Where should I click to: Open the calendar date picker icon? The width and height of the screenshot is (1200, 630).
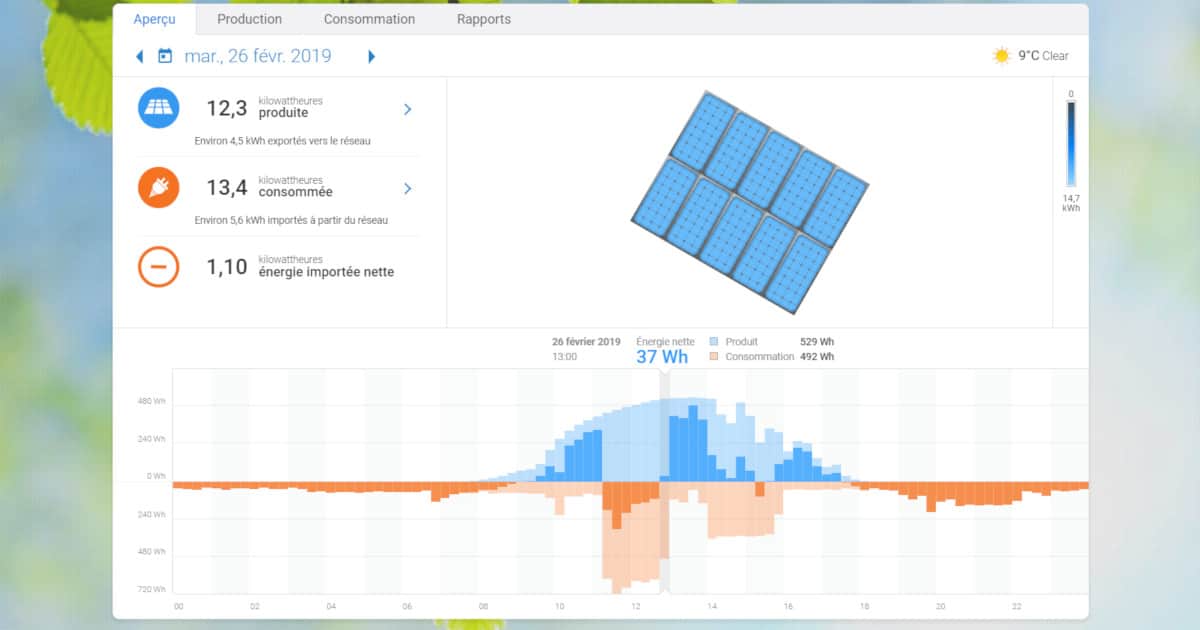click(x=165, y=56)
